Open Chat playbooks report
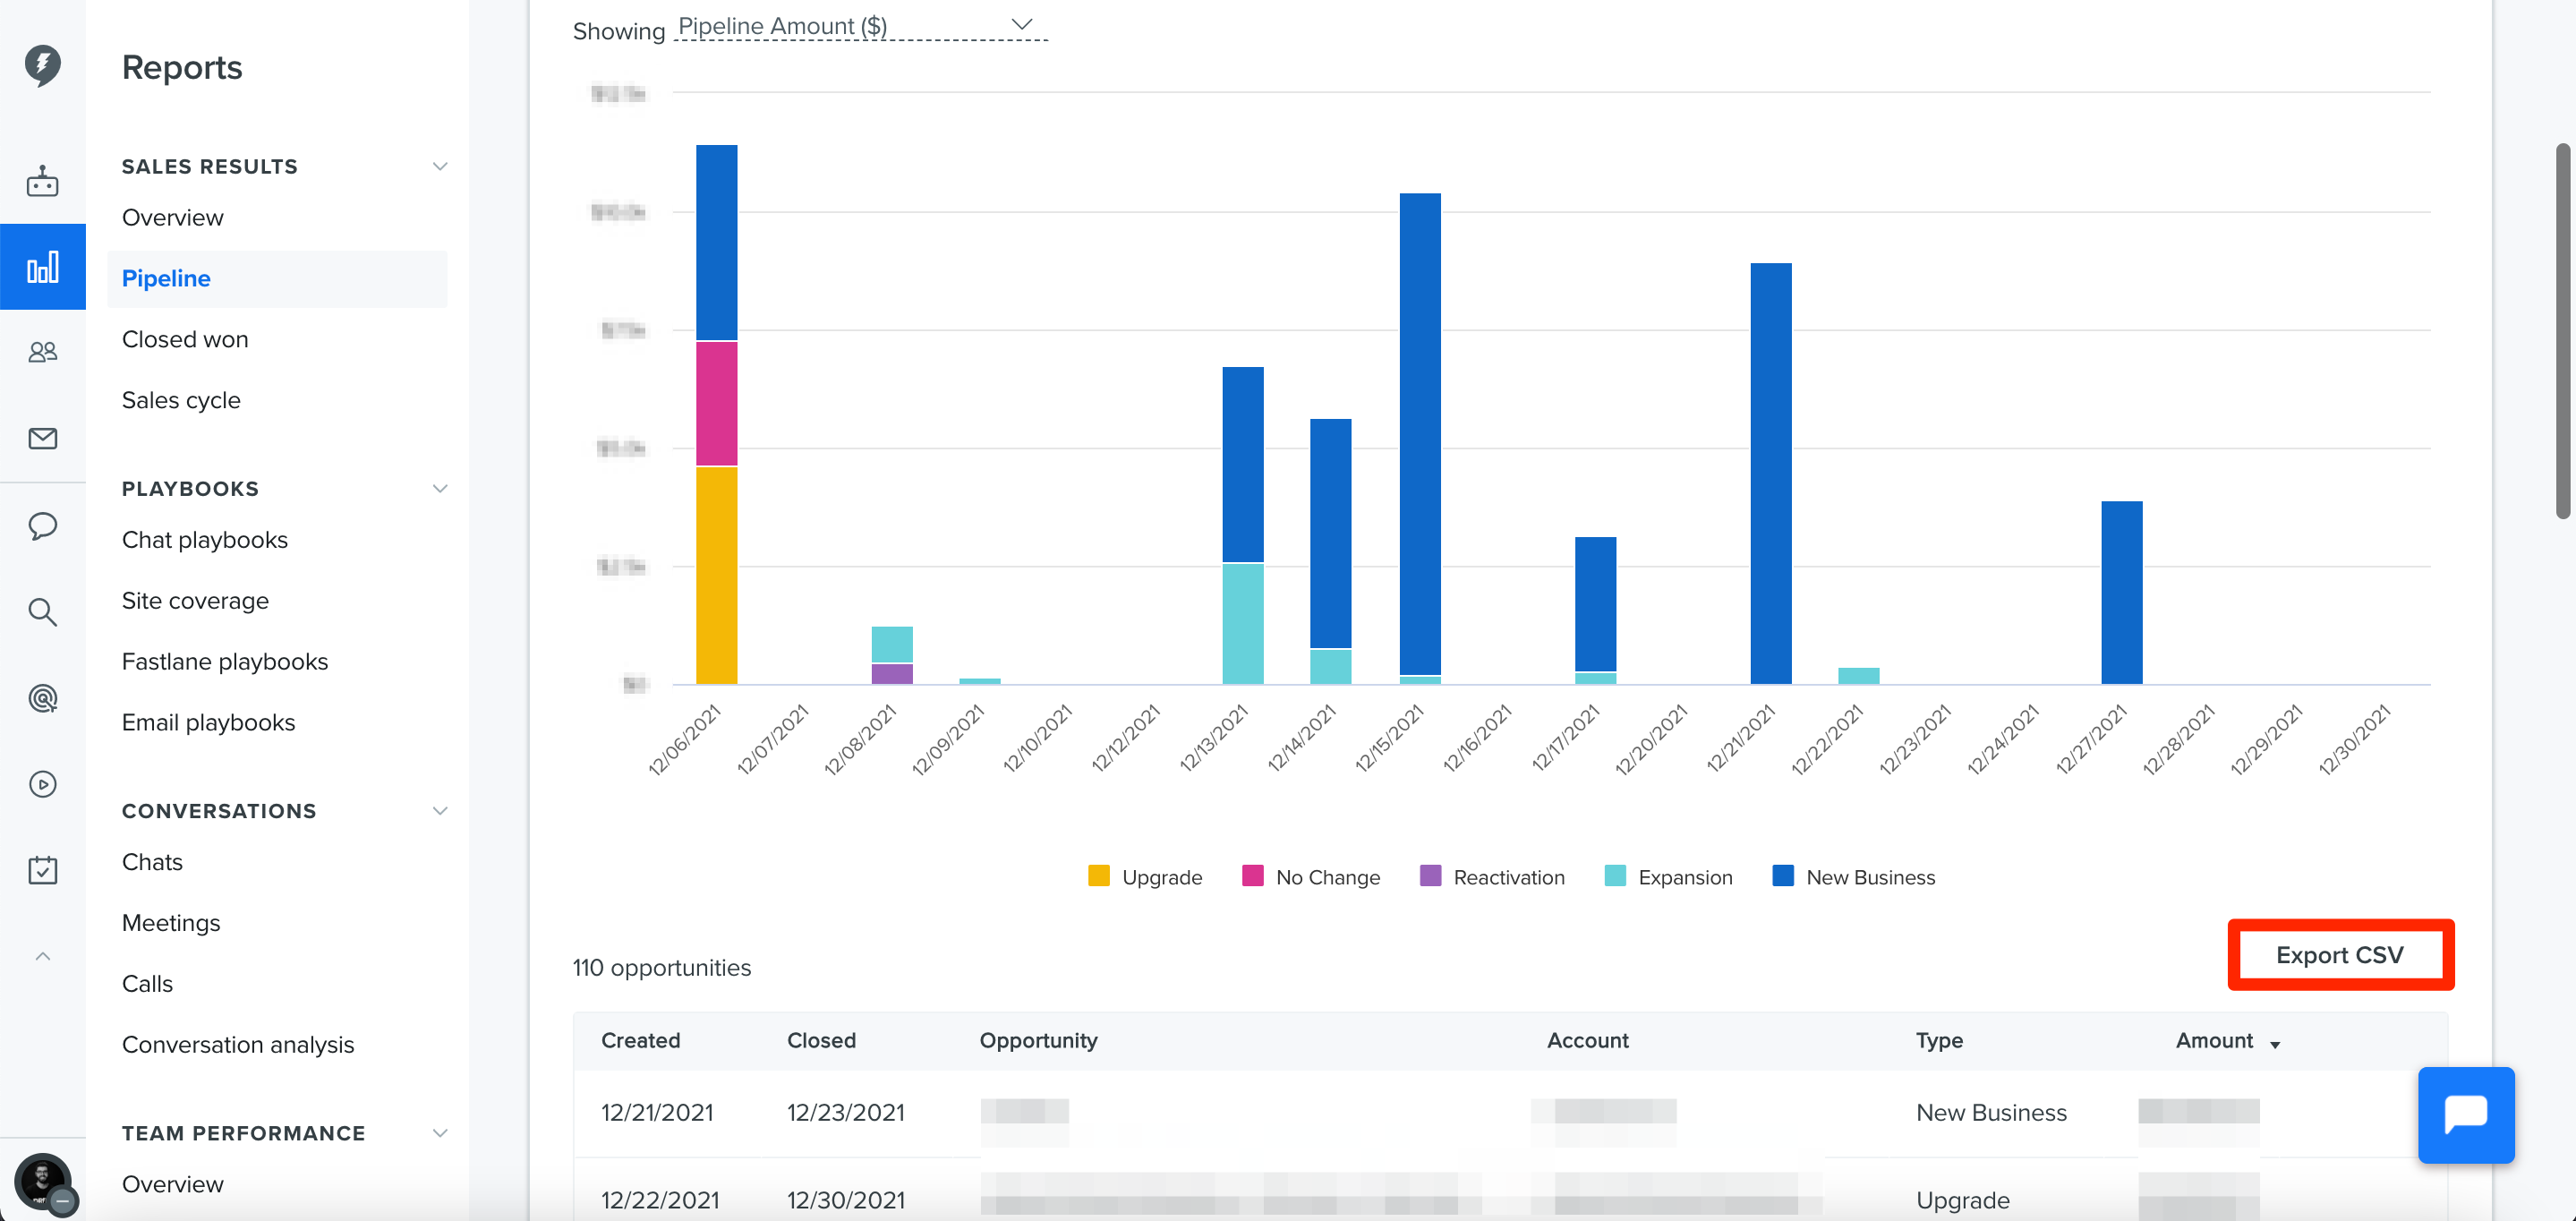 tap(204, 539)
